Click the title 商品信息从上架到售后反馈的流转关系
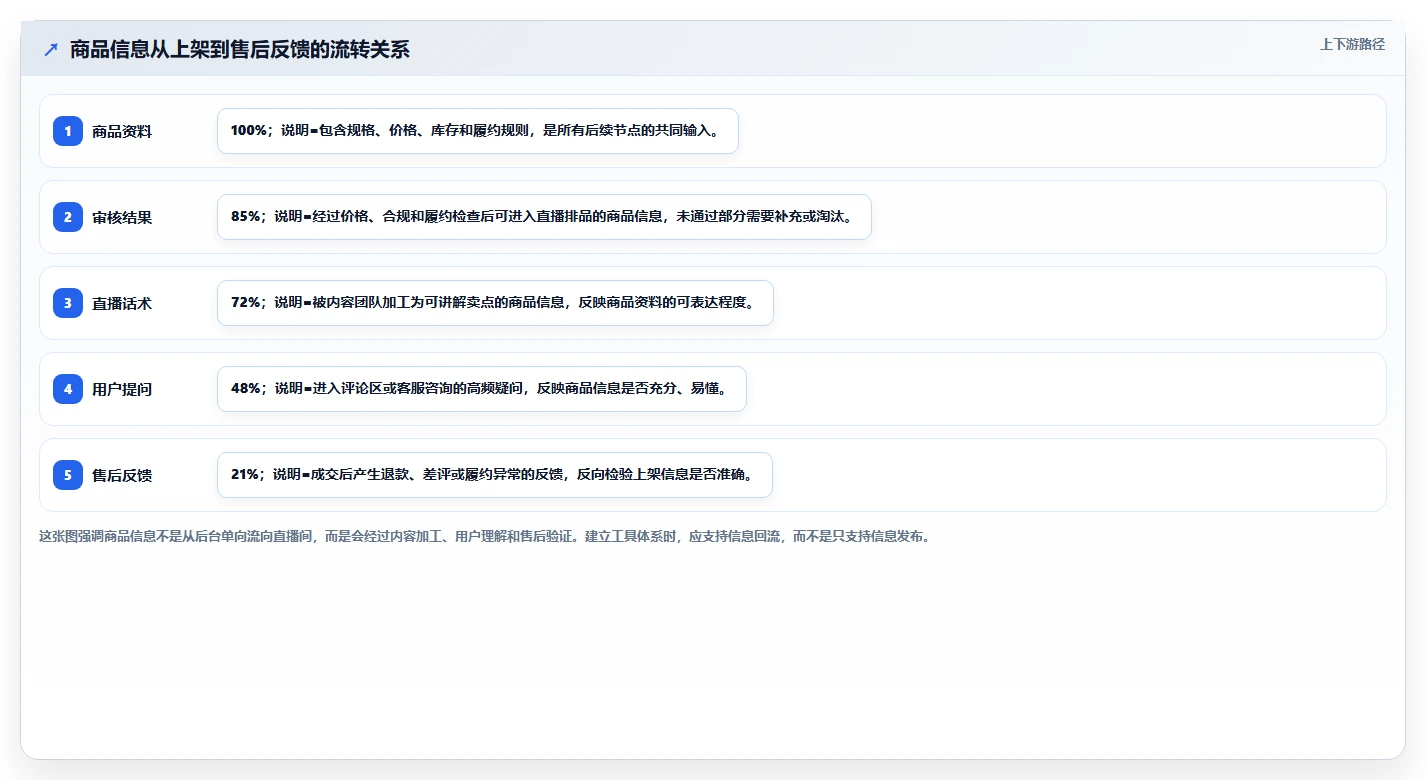Image resolution: width=1426 pixels, height=780 pixels. (x=240, y=49)
